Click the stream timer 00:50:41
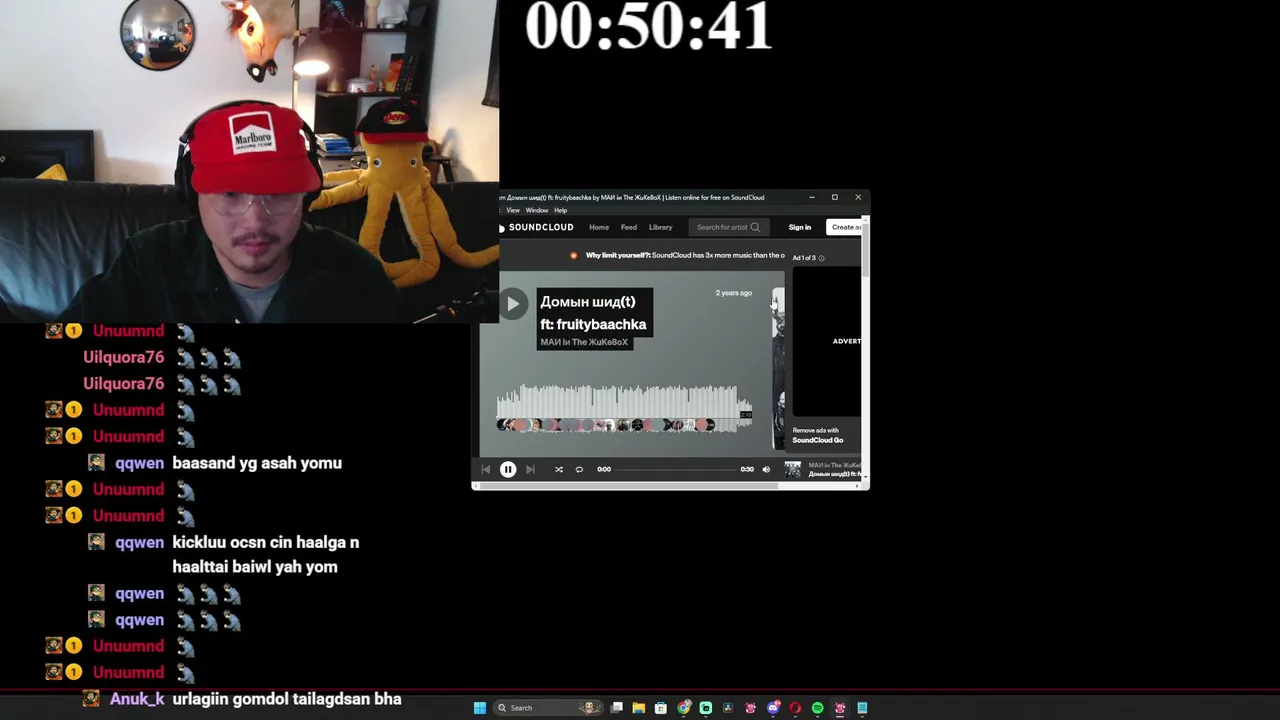Image resolution: width=1280 pixels, height=720 pixels. click(x=649, y=25)
